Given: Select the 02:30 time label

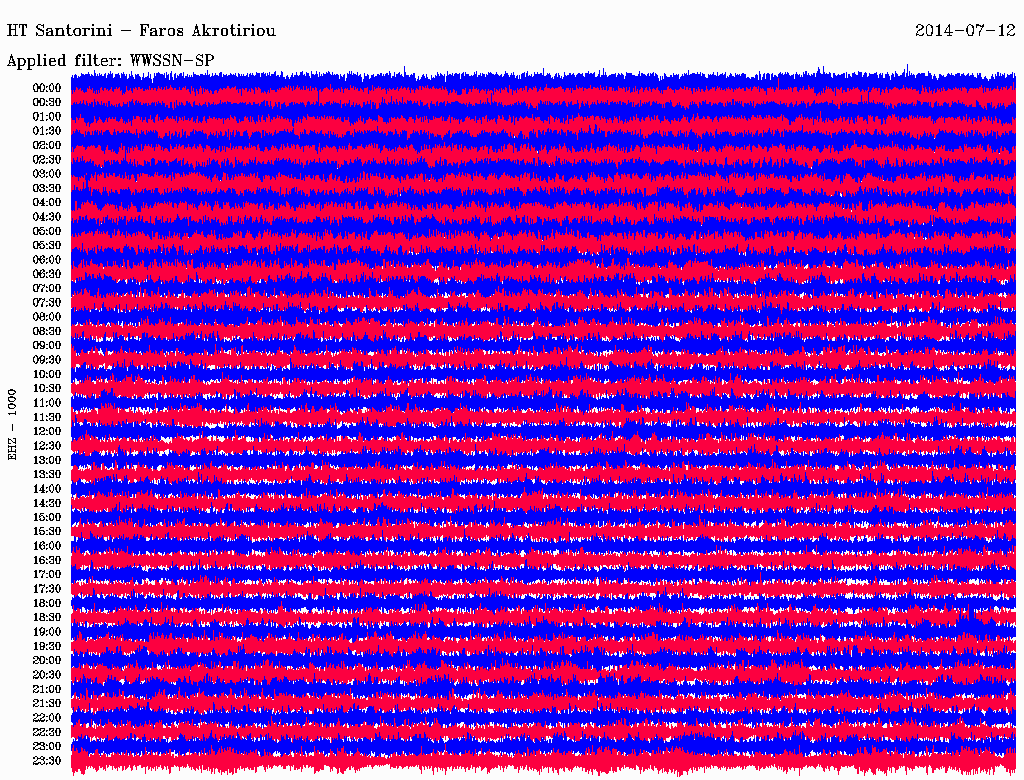Looking at the screenshot, I should click(x=47, y=159).
